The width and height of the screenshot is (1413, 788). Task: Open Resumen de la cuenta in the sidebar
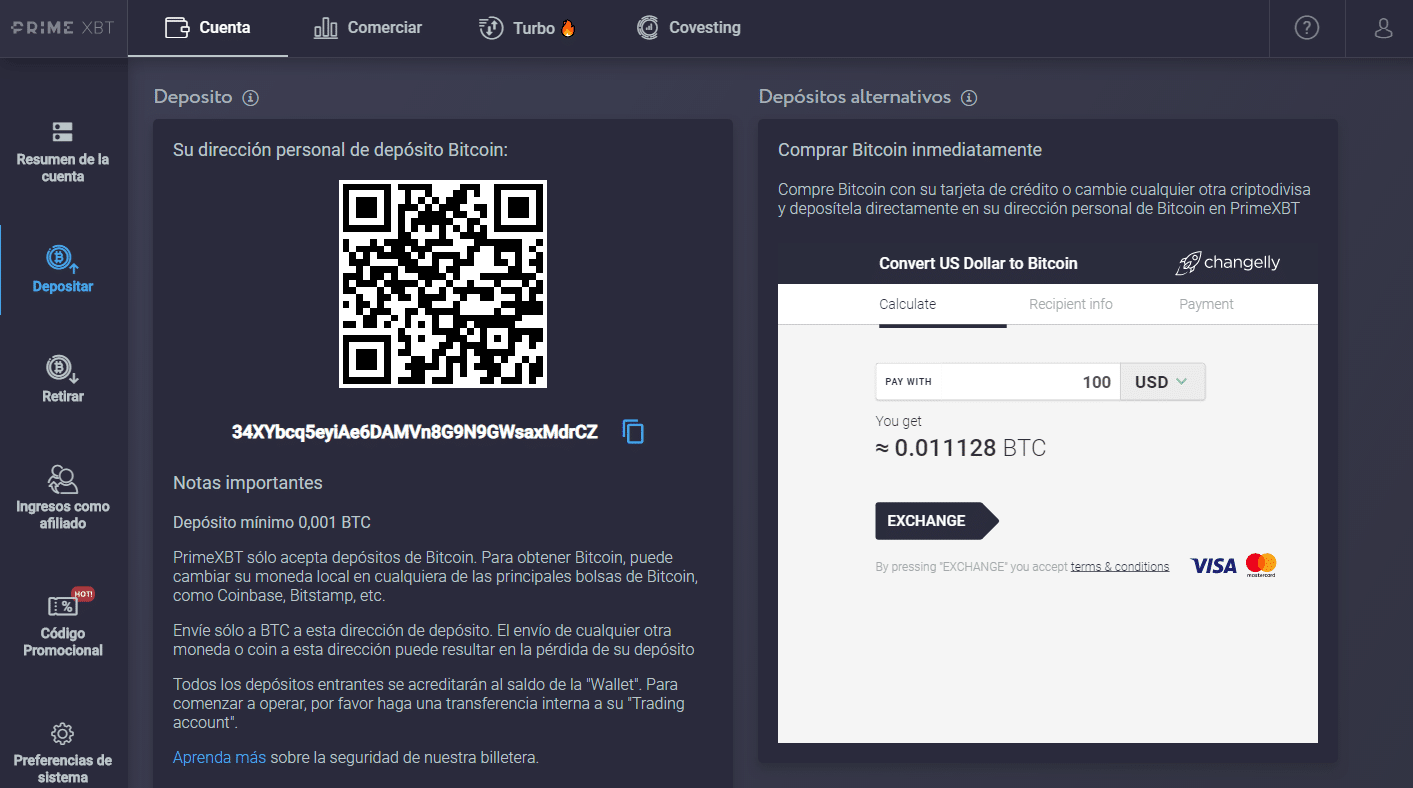(x=63, y=153)
